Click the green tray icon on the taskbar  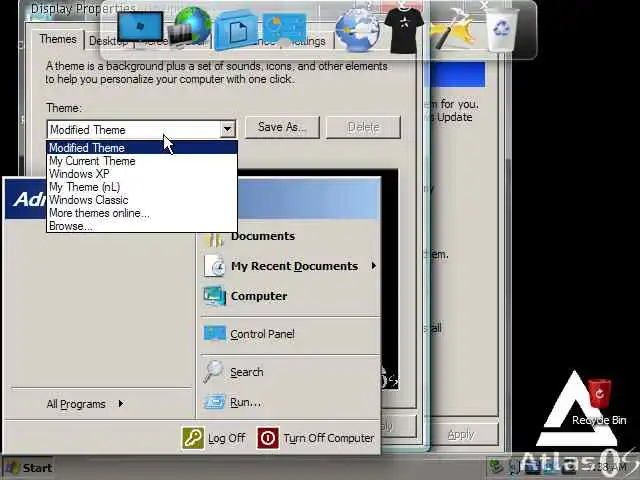(496, 466)
